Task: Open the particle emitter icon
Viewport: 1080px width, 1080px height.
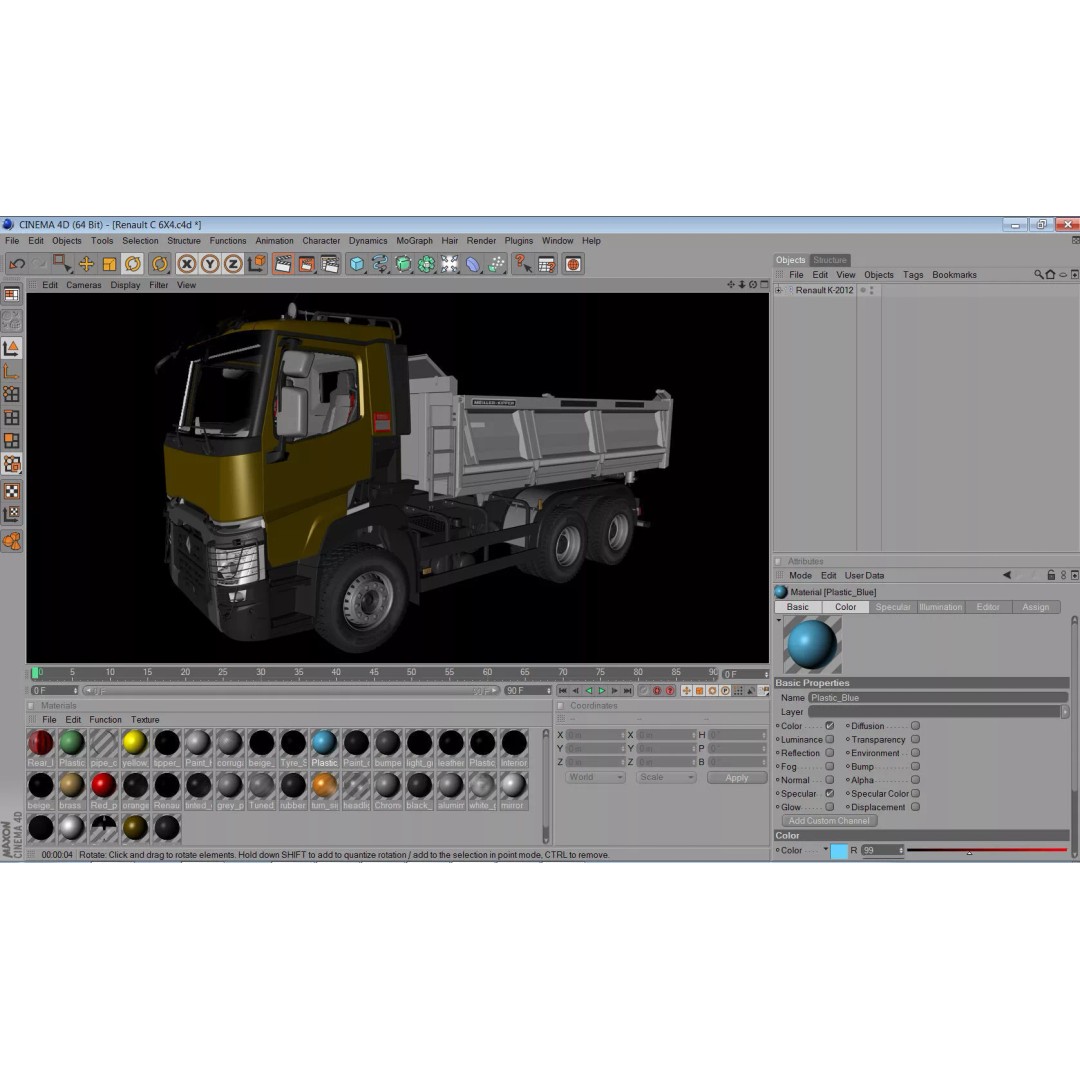Action: coord(496,264)
